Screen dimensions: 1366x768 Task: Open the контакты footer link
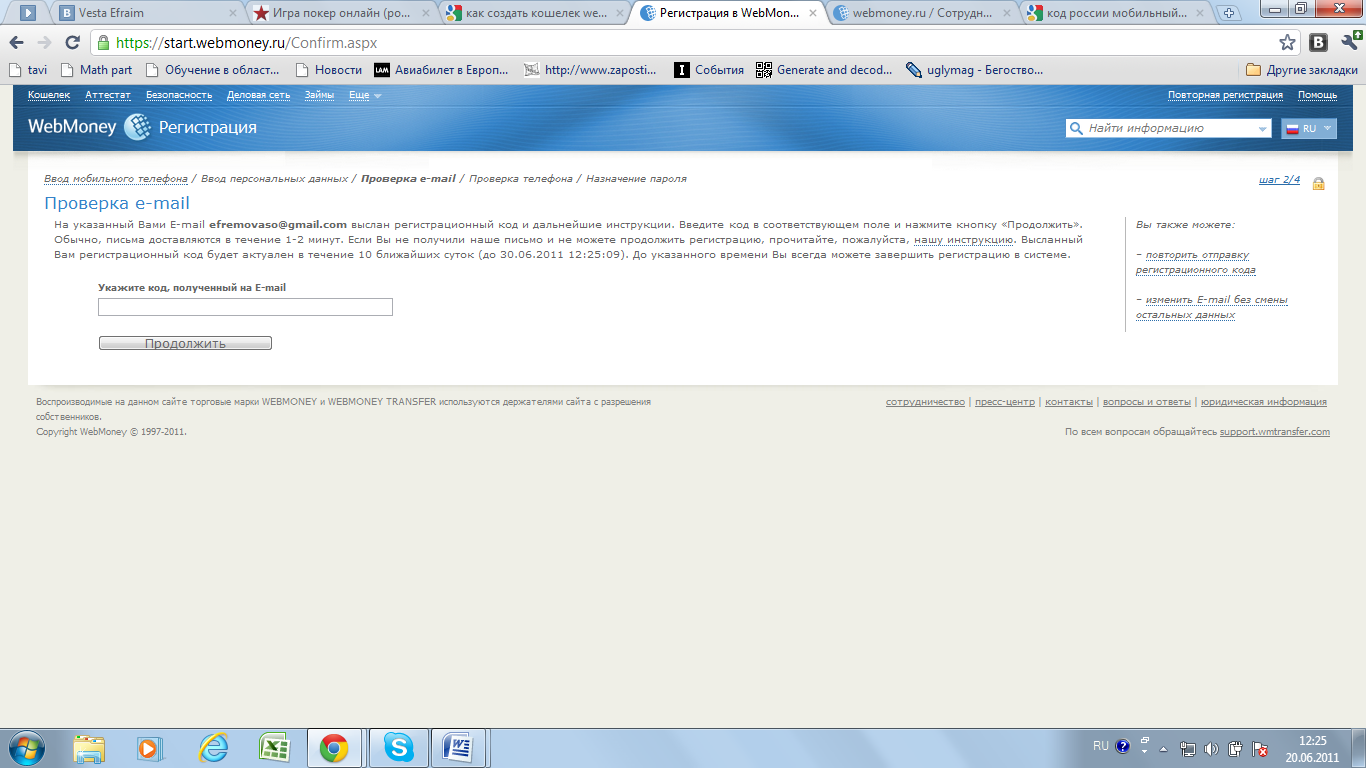point(1069,402)
